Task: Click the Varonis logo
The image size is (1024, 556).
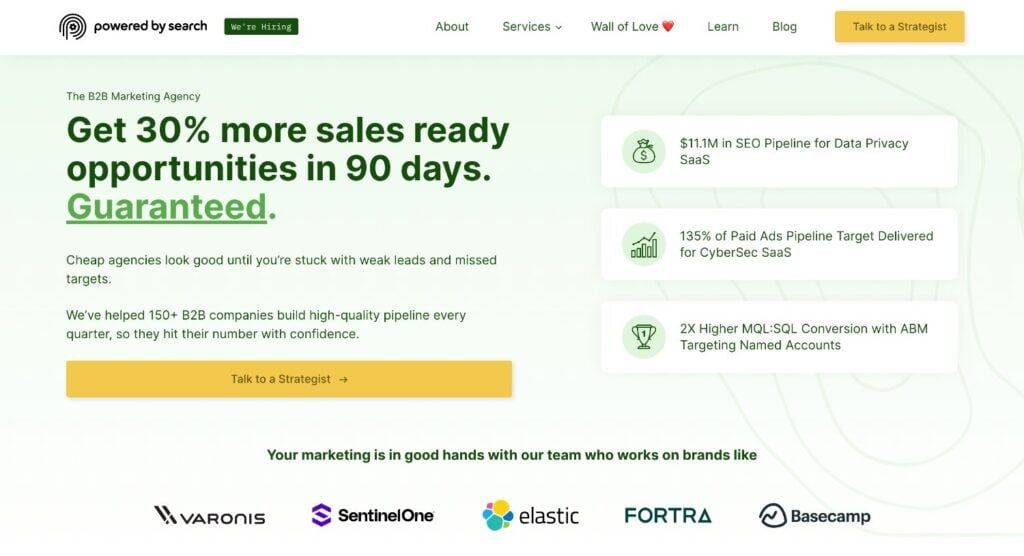Action: (210, 515)
